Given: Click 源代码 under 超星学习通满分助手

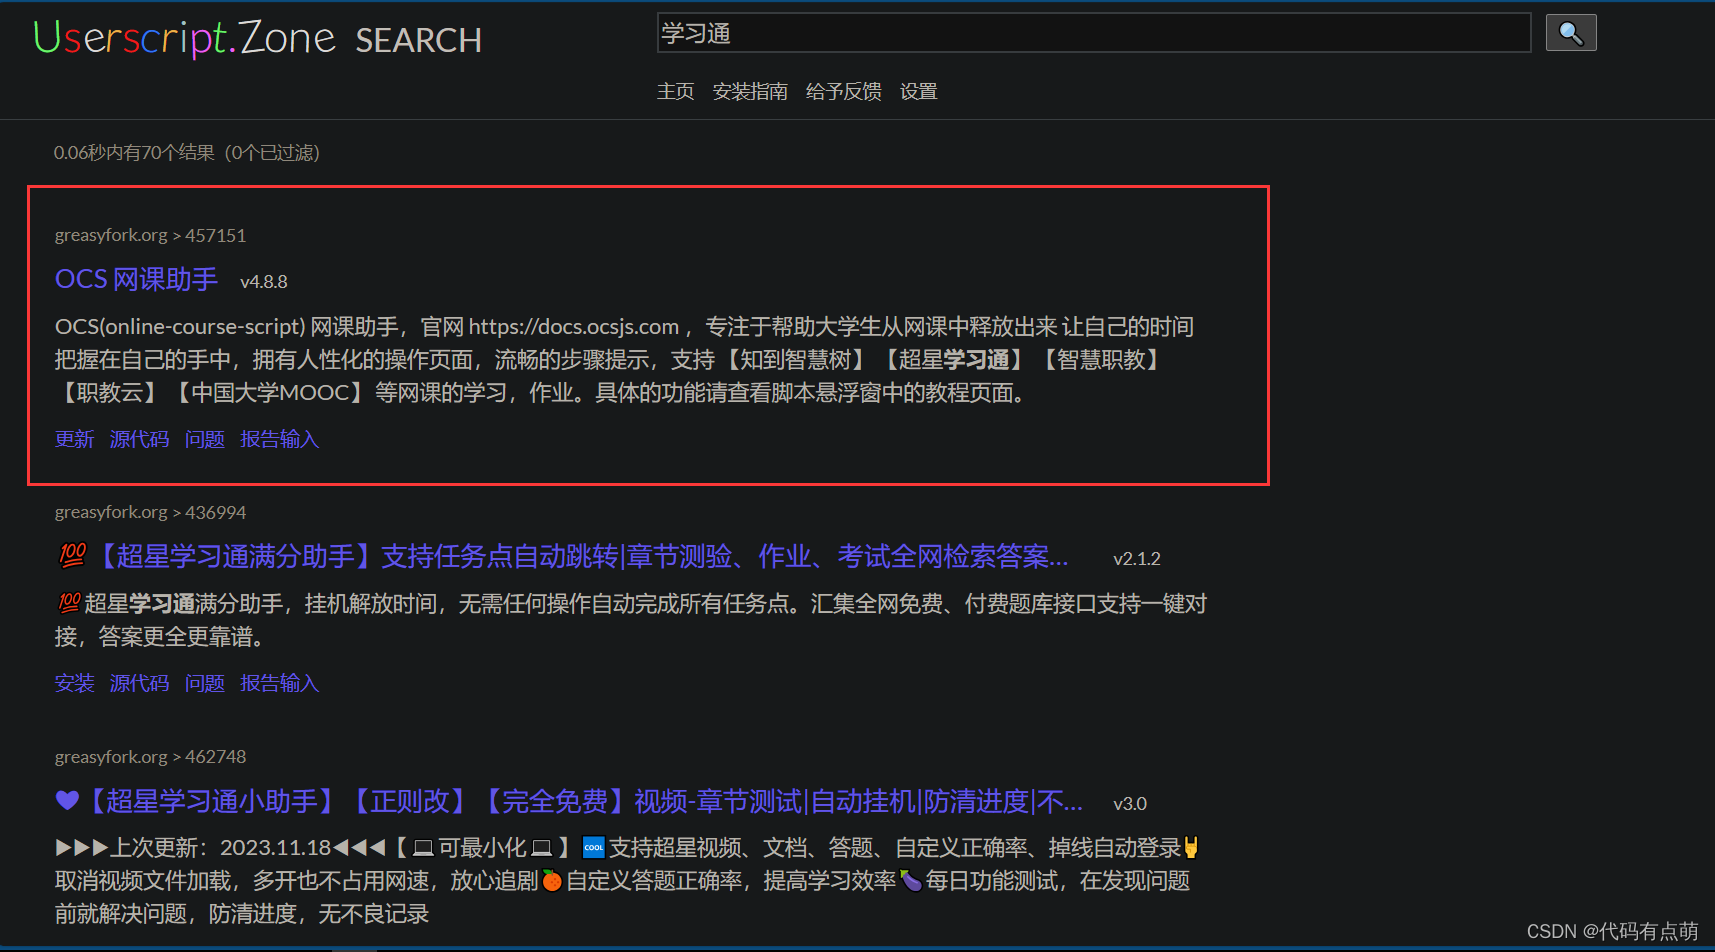Looking at the screenshot, I should 139,683.
